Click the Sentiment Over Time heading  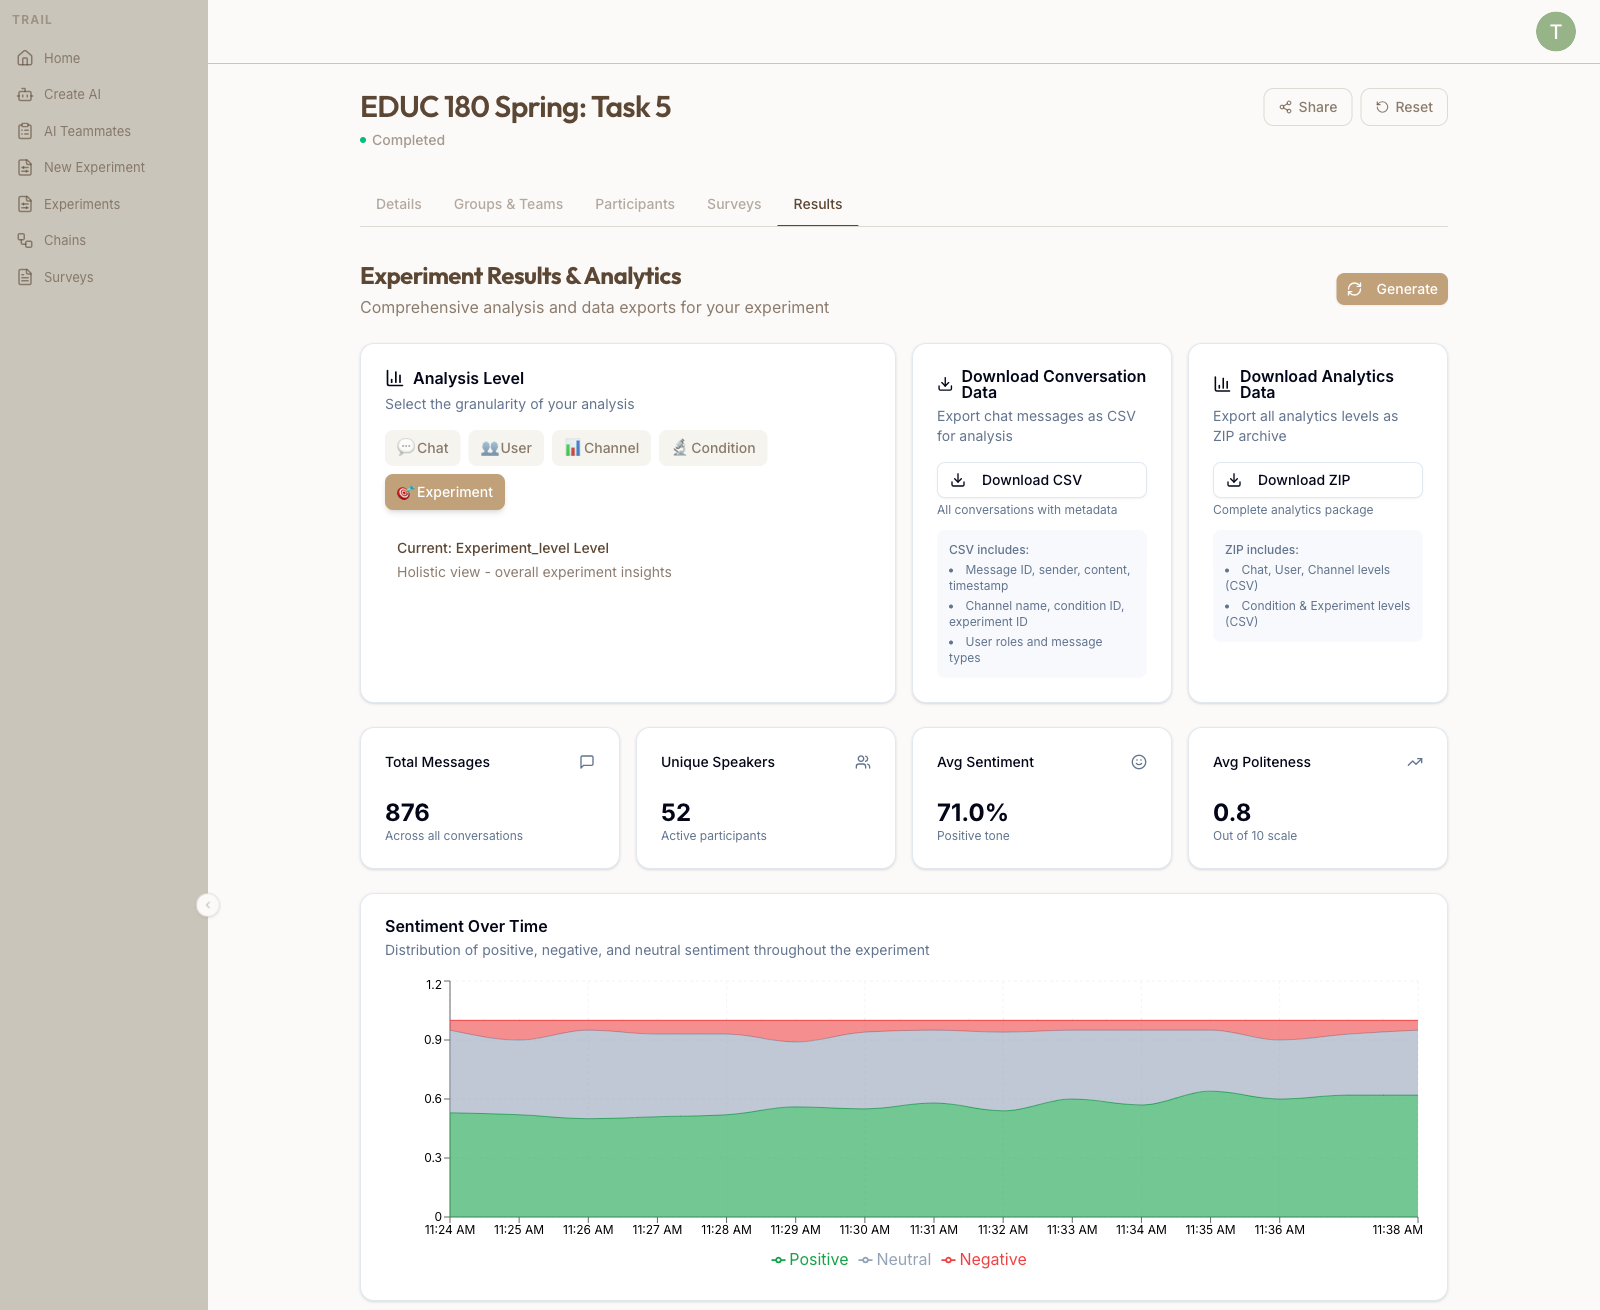pos(466,926)
